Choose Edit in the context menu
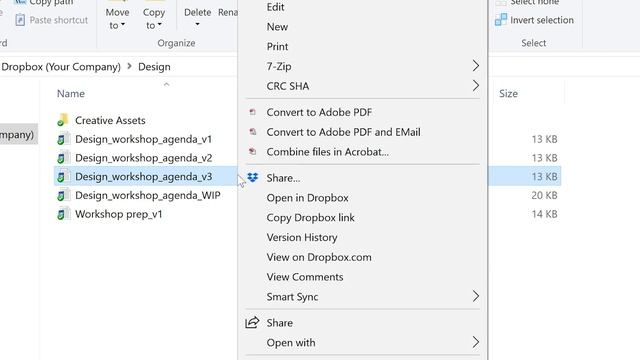The width and height of the screenshot is (640, 360). [x=276, y=7]
